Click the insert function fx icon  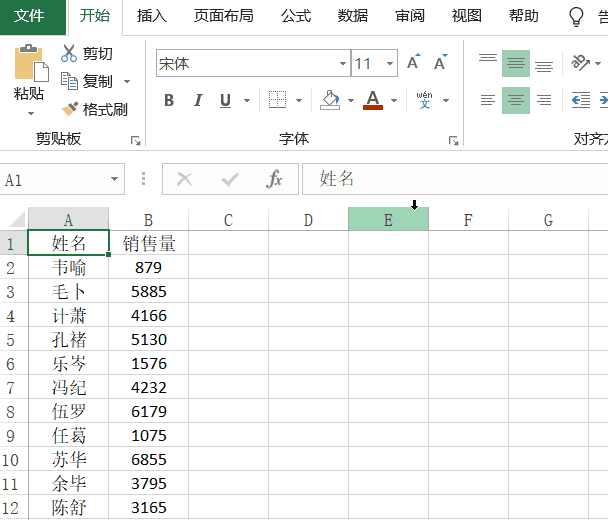pos(275,179)
